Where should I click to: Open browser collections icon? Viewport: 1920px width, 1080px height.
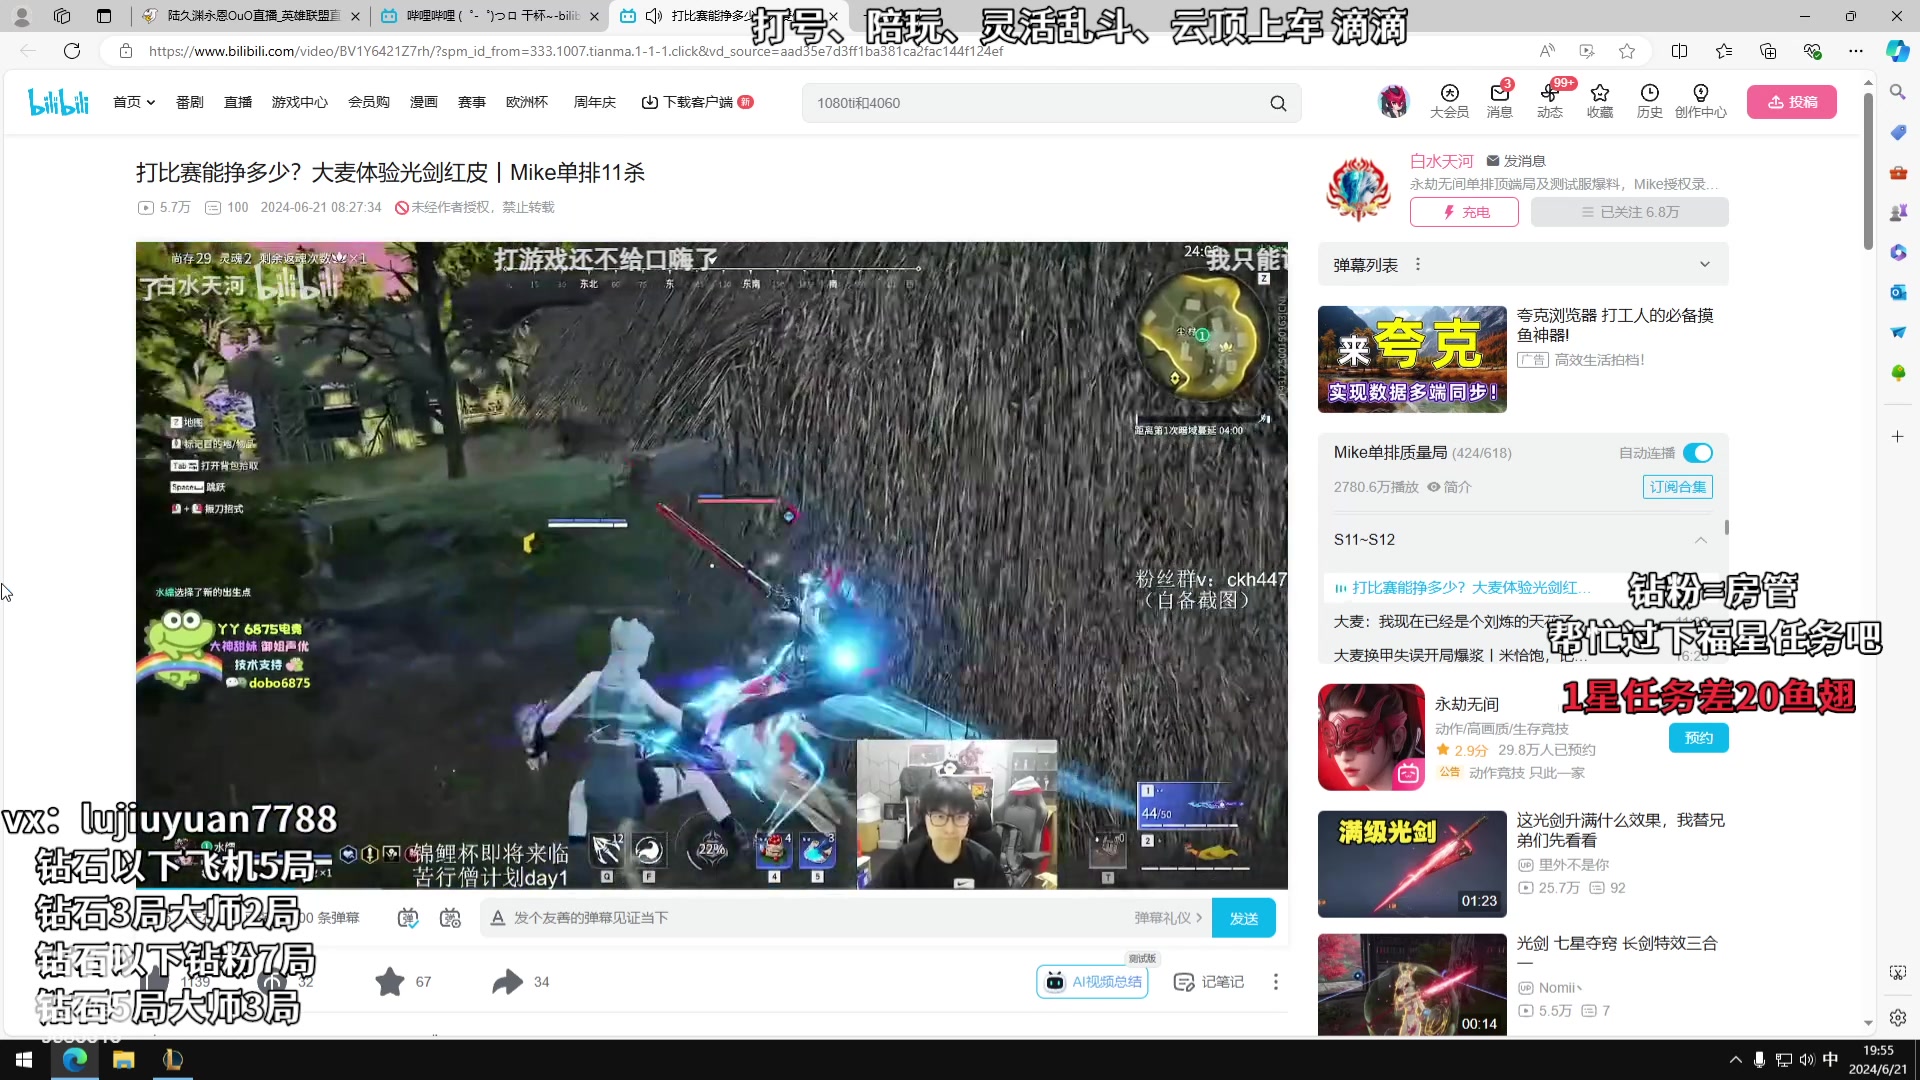[1768, 51]
